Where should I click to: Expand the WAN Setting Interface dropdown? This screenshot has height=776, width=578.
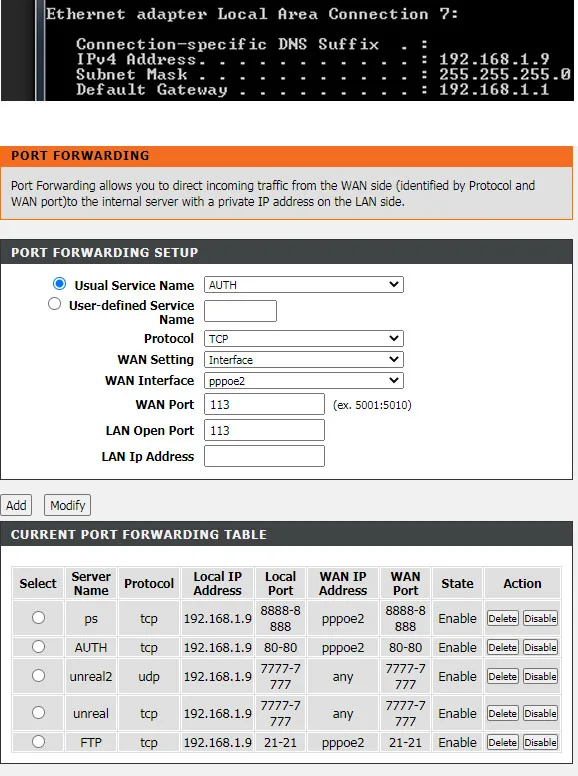click(304, 359)
